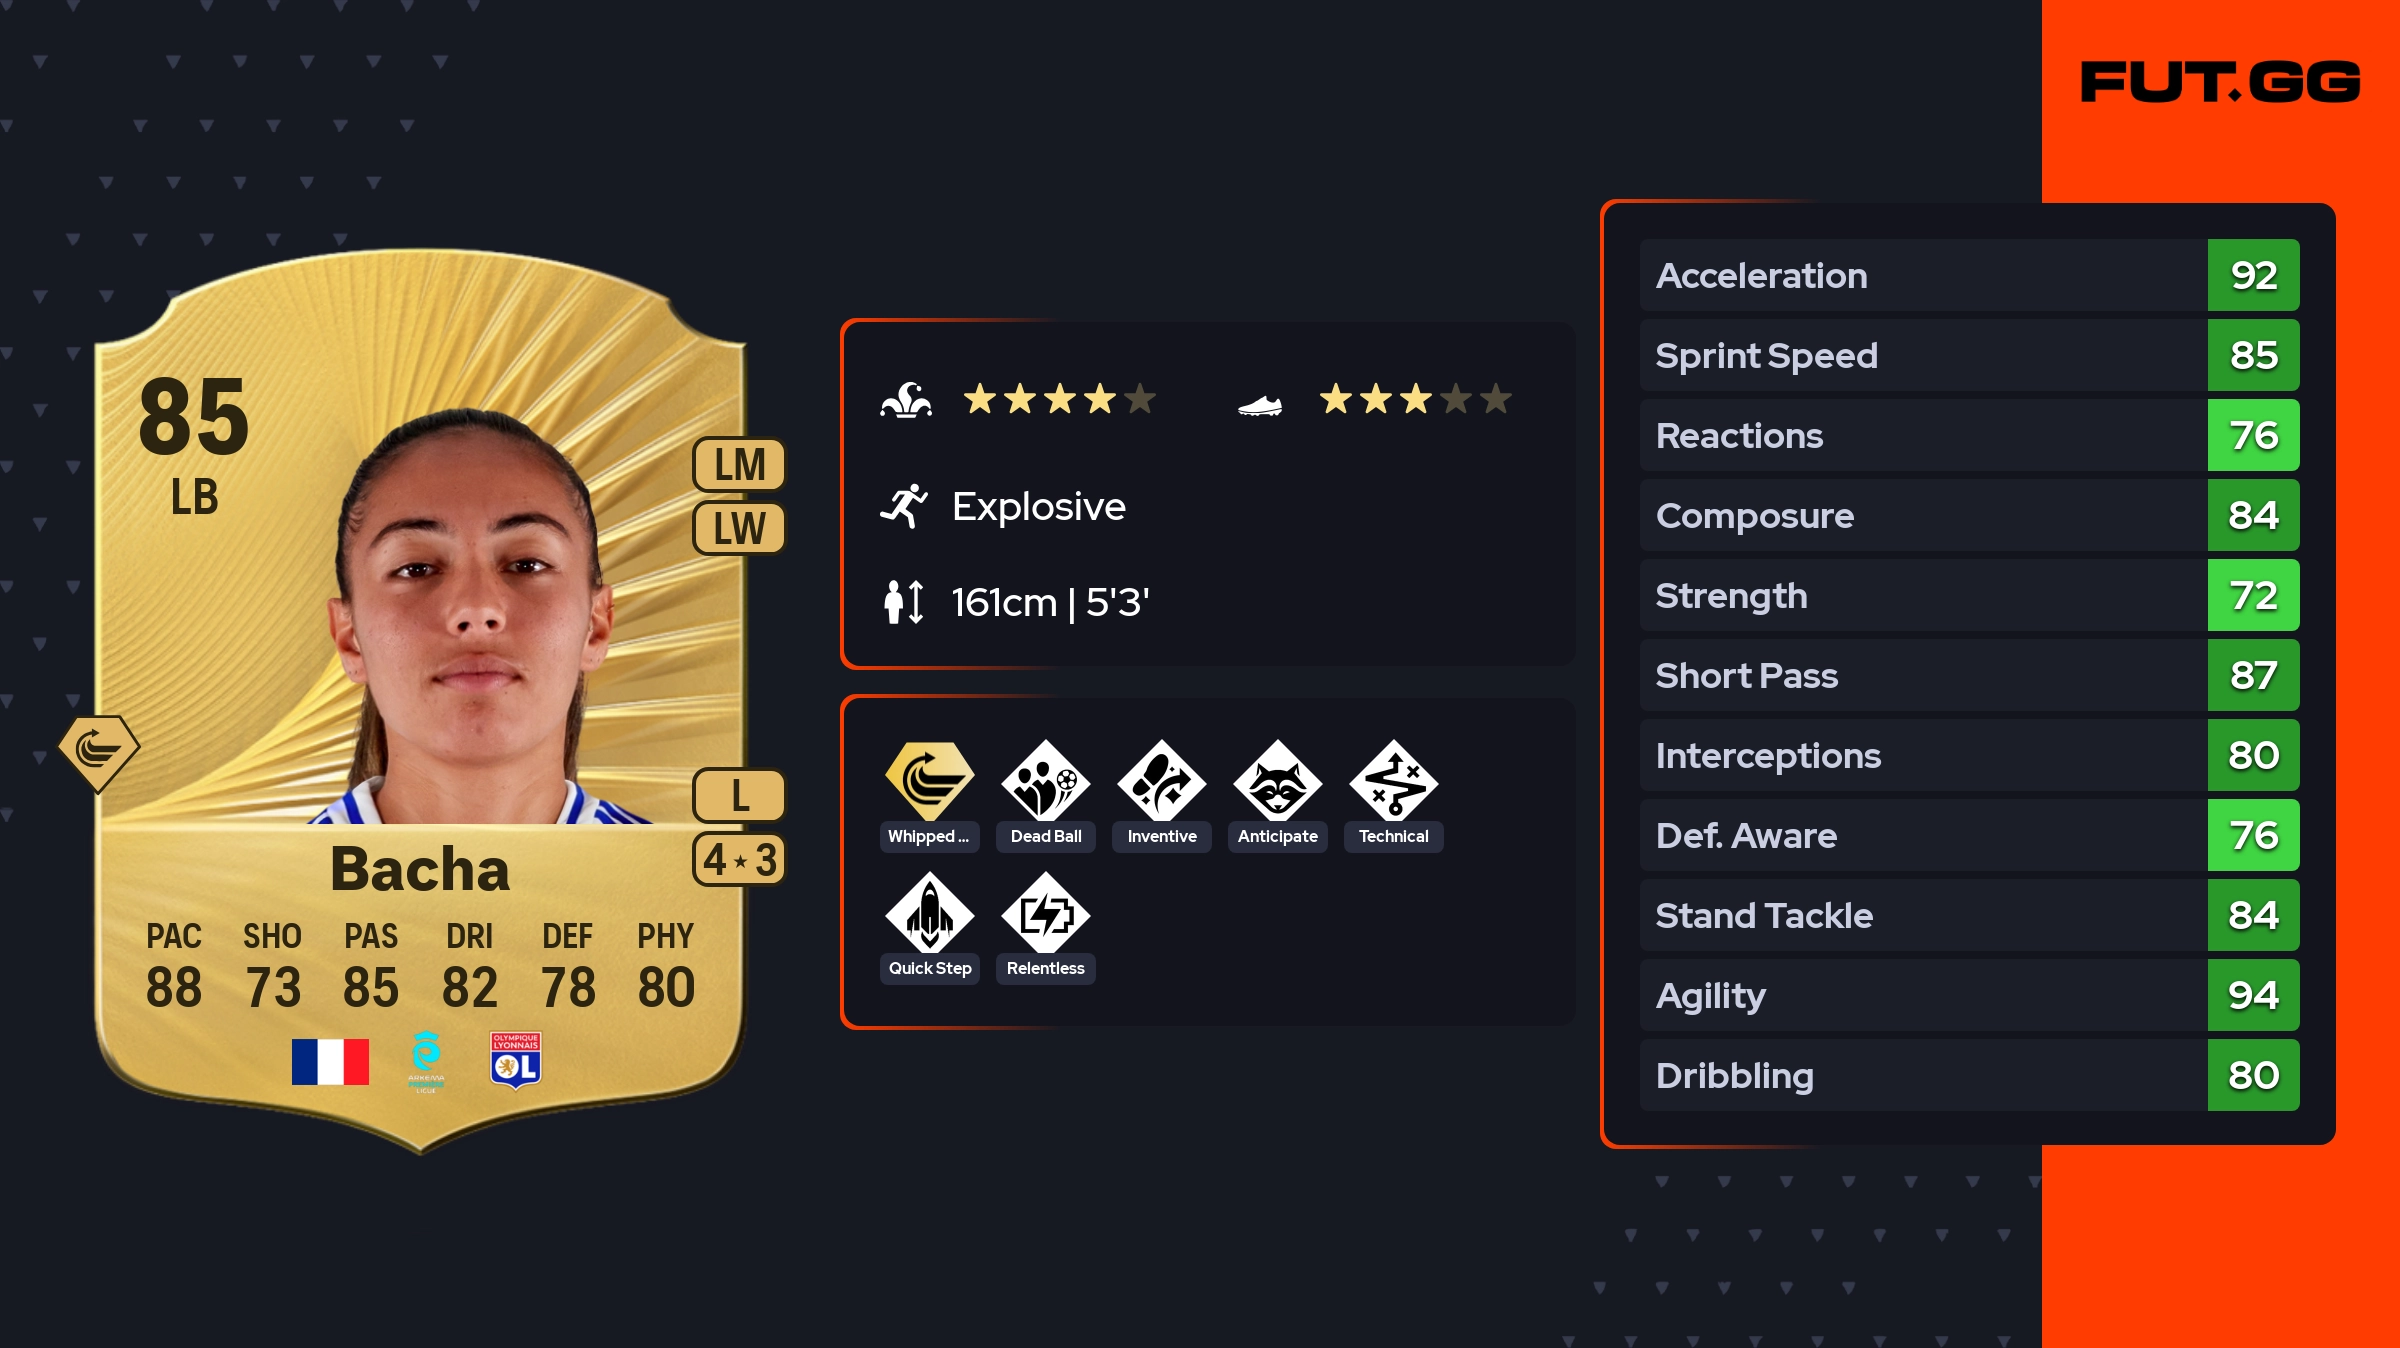
Task: Select the Quick Step rocket icon
Action: tap(929, 913)
